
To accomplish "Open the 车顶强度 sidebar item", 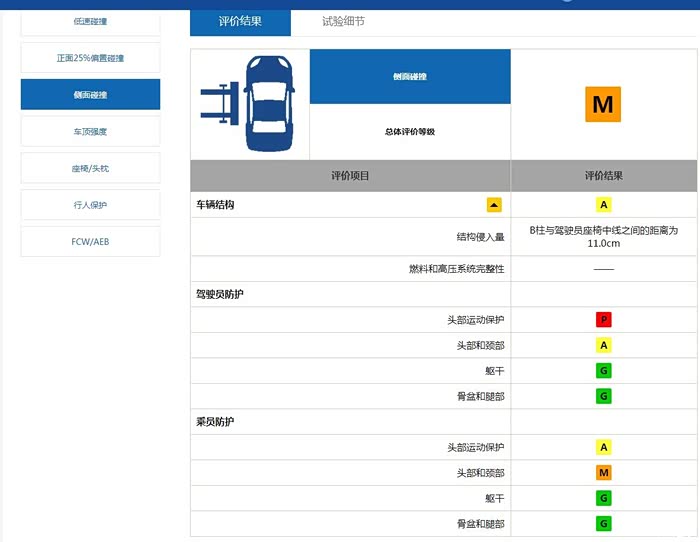I will coord(90,131).
